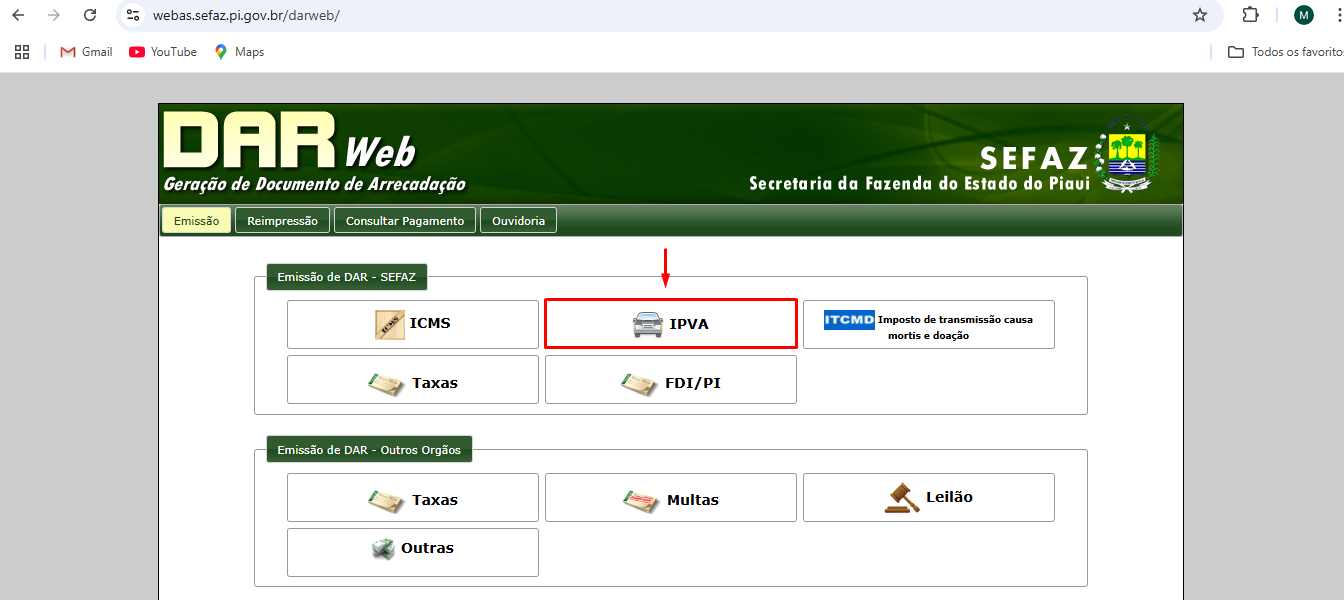The width and height of the screenshot is (1344, 600).
Task: Open the Consultar Pagamento tab
Action: pos(404,219)
